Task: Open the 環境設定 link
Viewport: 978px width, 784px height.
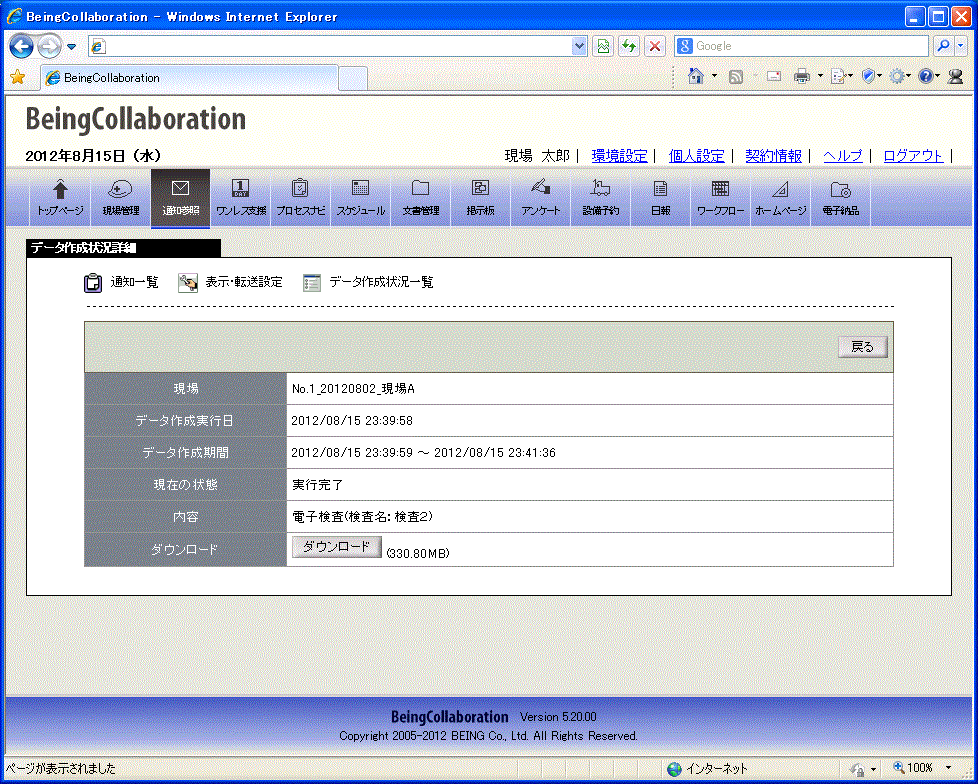Action: click(x=619, y=156)
